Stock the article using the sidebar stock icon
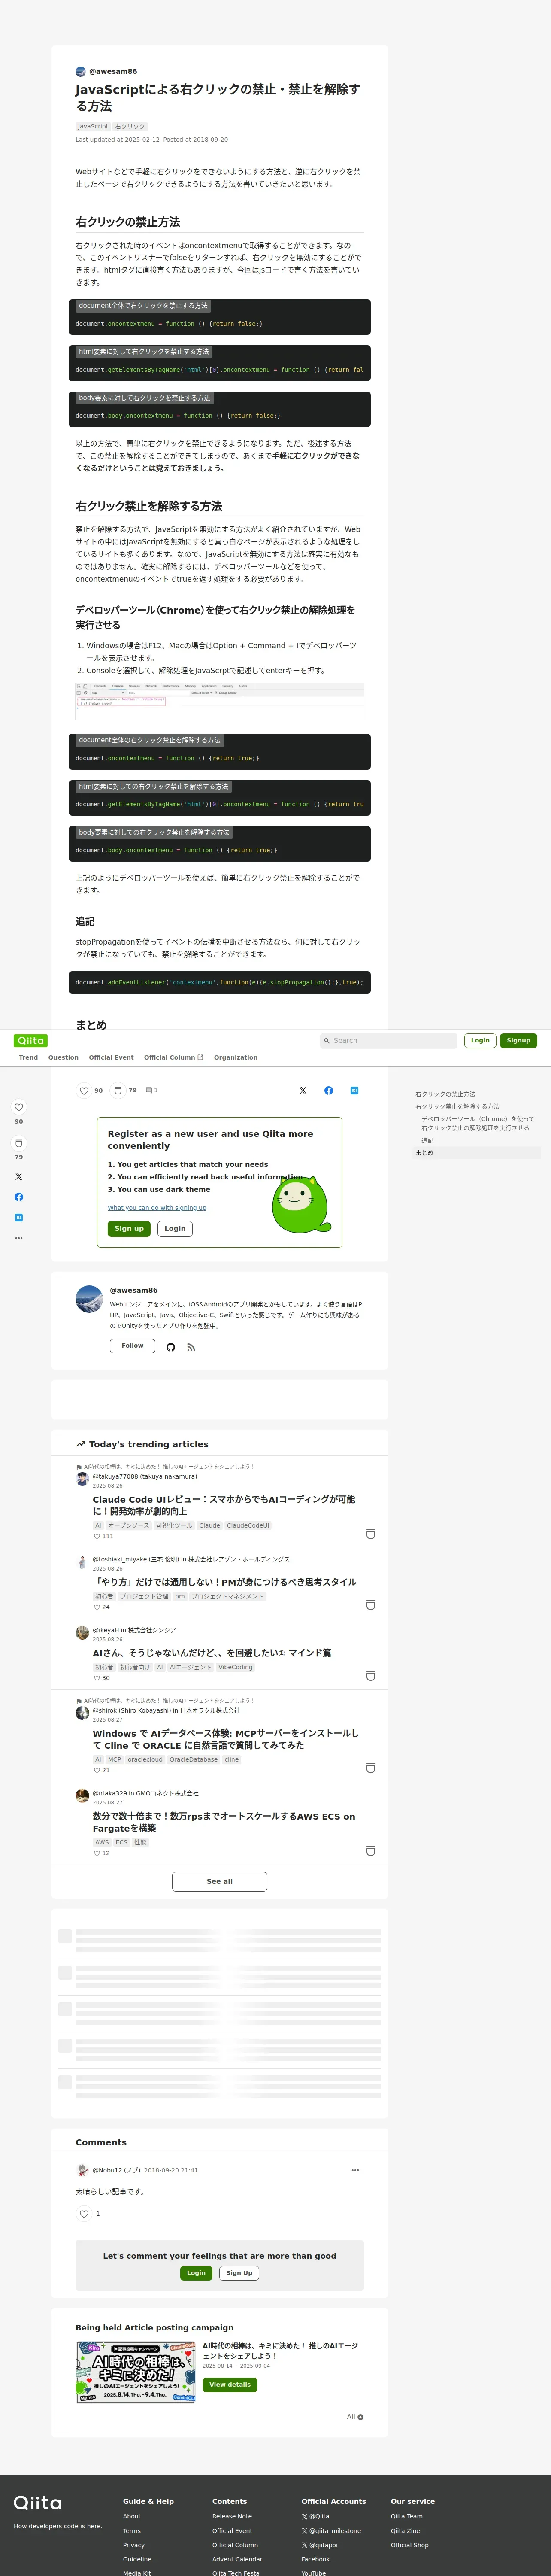This screenshot has height=2576, width=551. point(18,1143)
